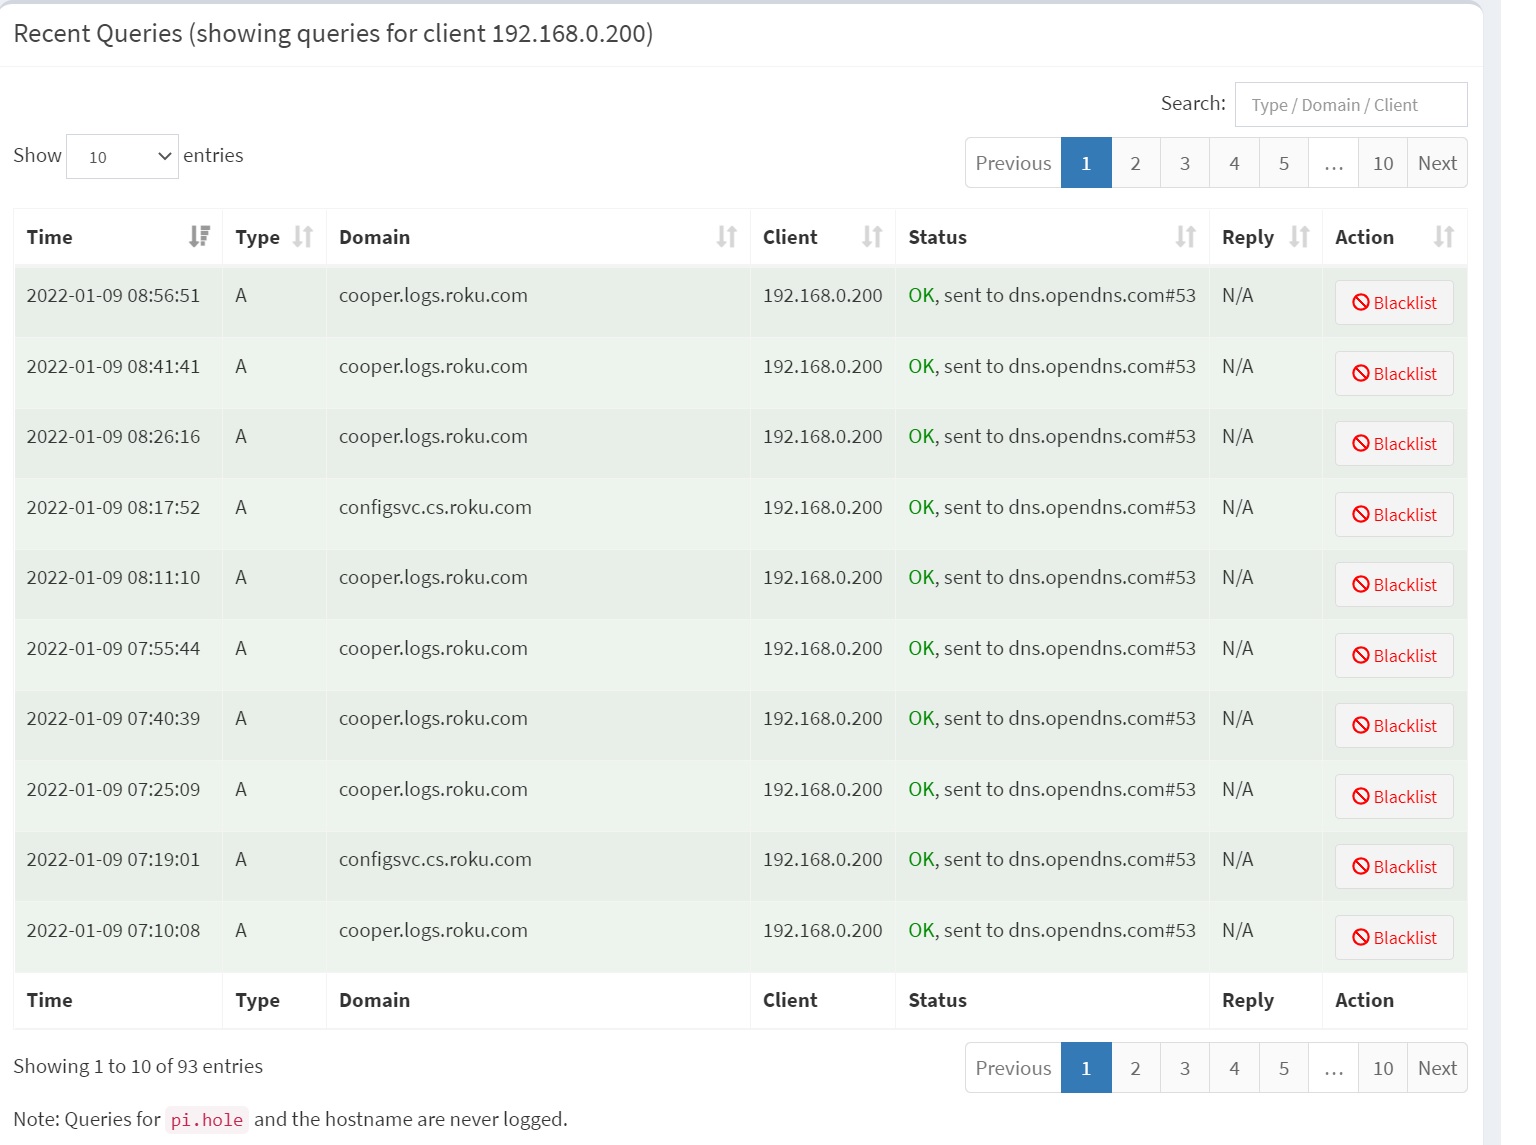Viewport: 1536px width, 1145px height.
Task: Click 'Showing 1 to 10 of 93 entries'
Action: tap(138, 1066)
